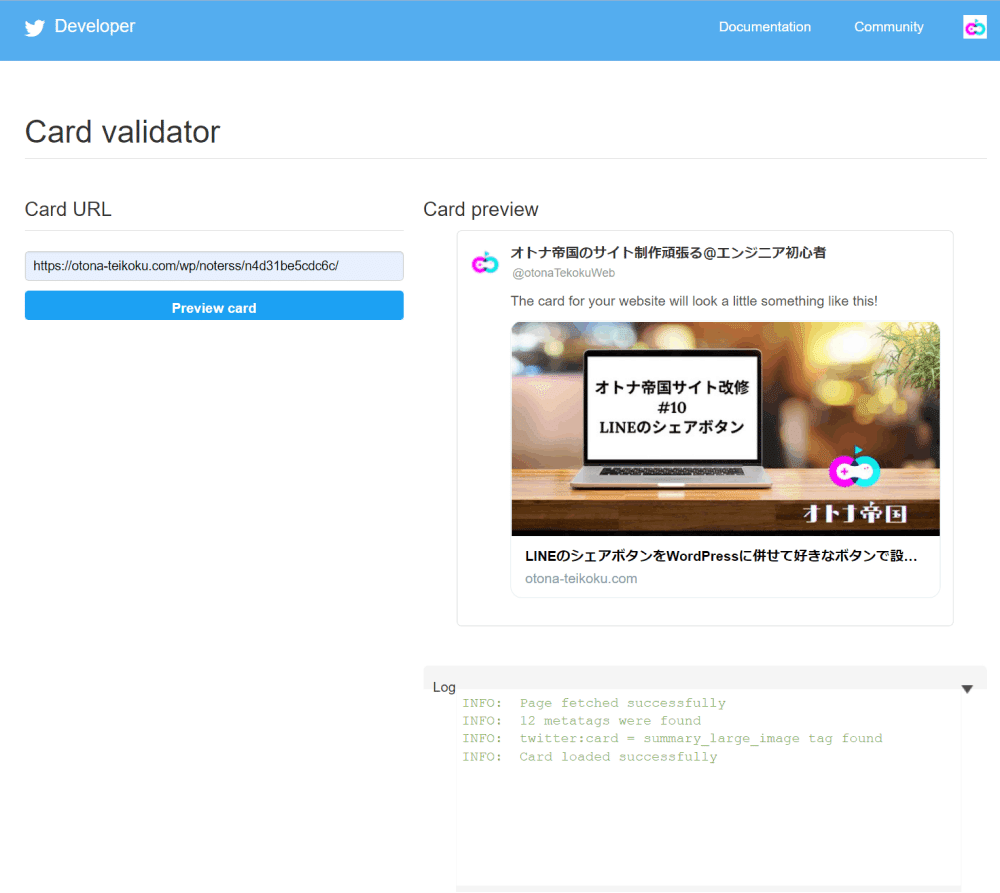Click the 'Card validator' page heading
Viewport: 1000px width, 893px height.
pos(122,132)
